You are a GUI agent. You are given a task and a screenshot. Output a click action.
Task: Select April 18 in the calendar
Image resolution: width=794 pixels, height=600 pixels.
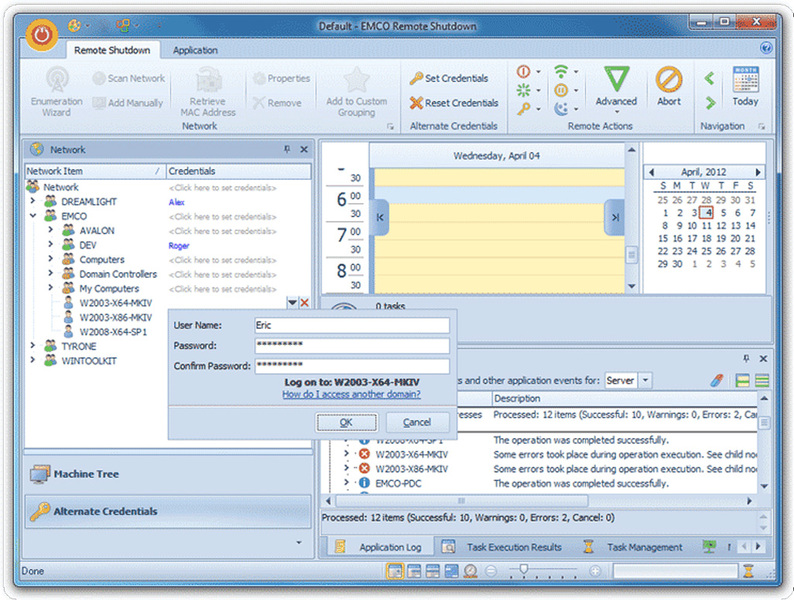coord(706,238)
